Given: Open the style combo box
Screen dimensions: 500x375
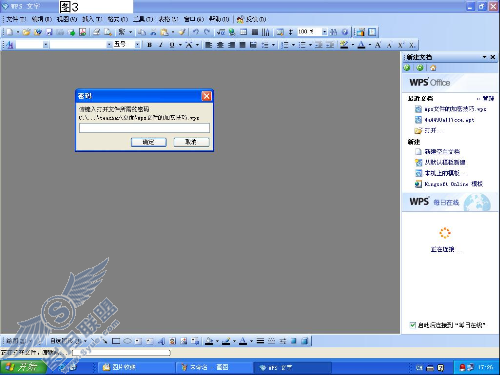Looking at the screenshot, I should pyautogui.click(x=46, y=45).
